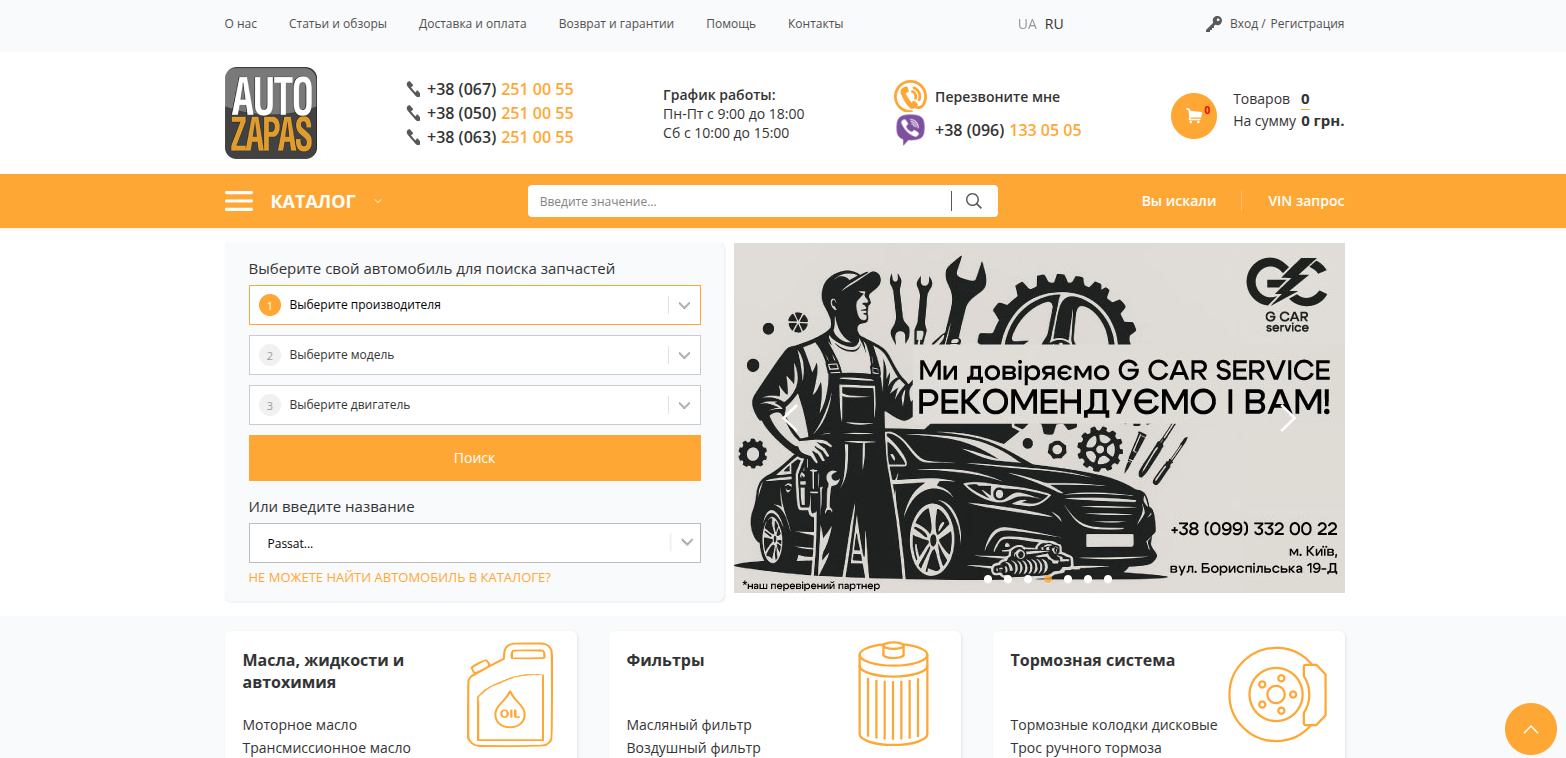The width and height of the screenshot is (1566, 758).
Task: Switch site language to UA
Action: [1027, 24]
